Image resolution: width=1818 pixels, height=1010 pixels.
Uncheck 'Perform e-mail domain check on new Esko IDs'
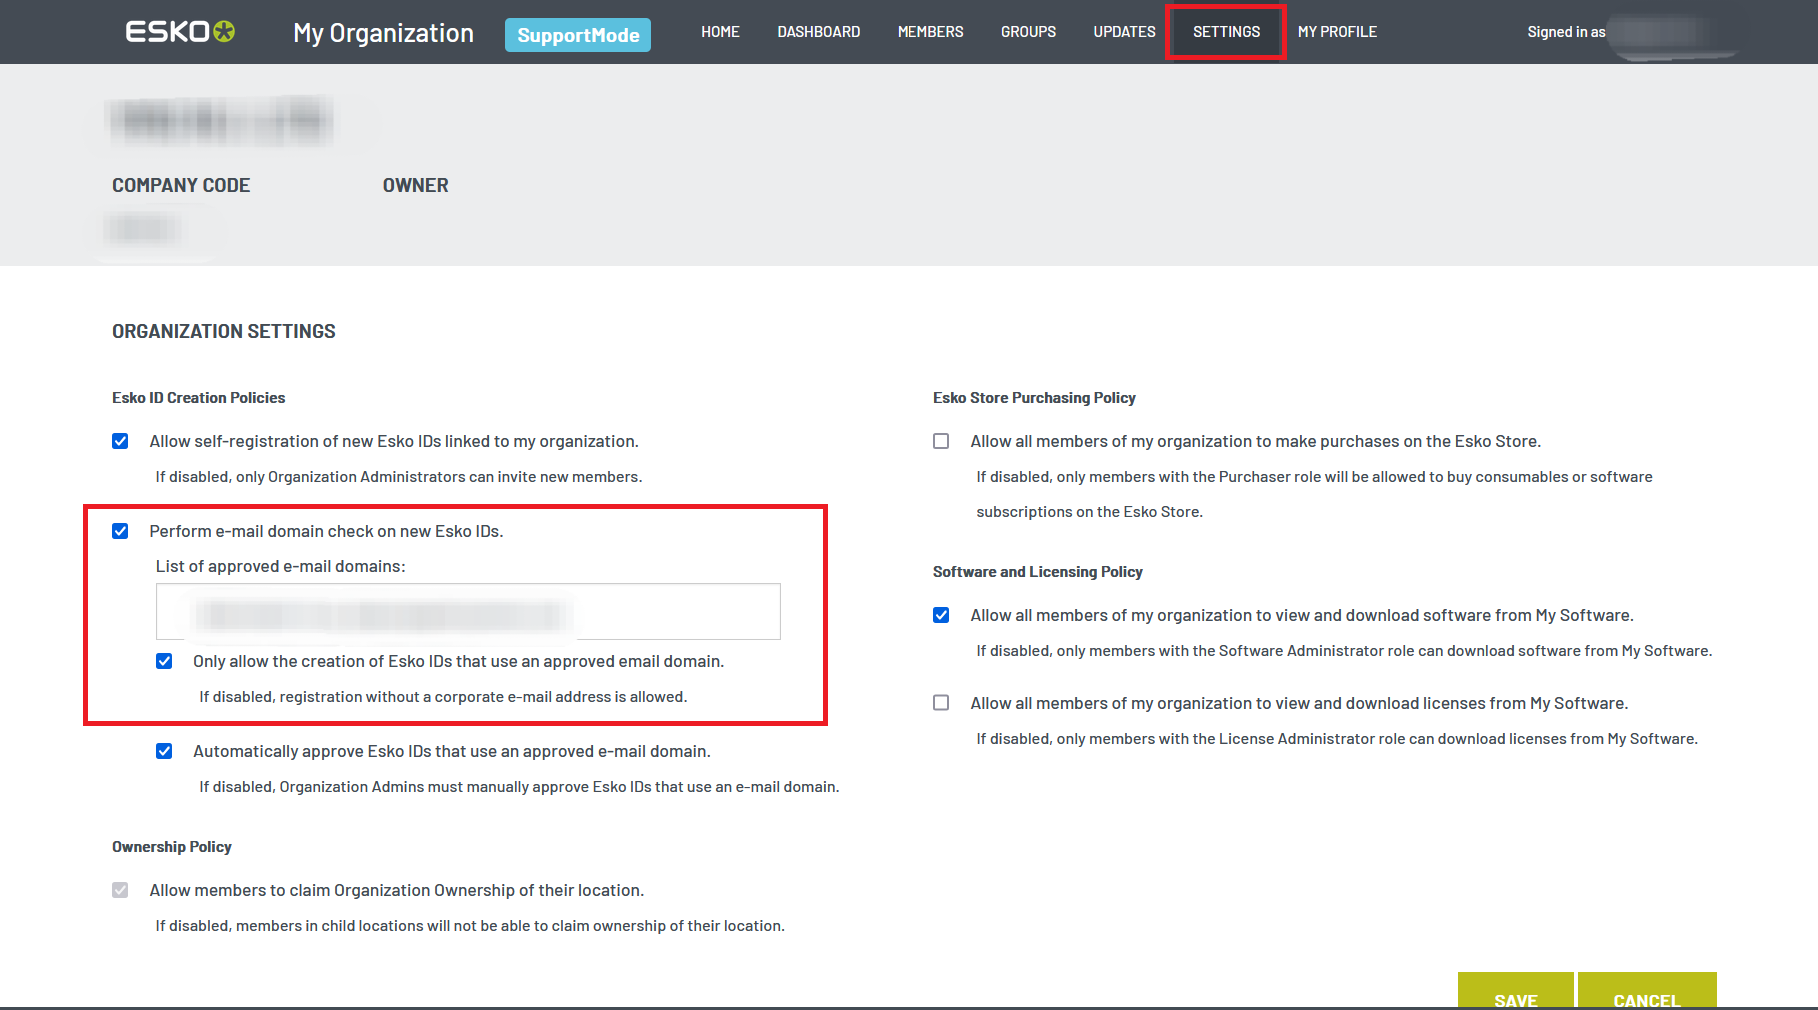tap(120, 531)
